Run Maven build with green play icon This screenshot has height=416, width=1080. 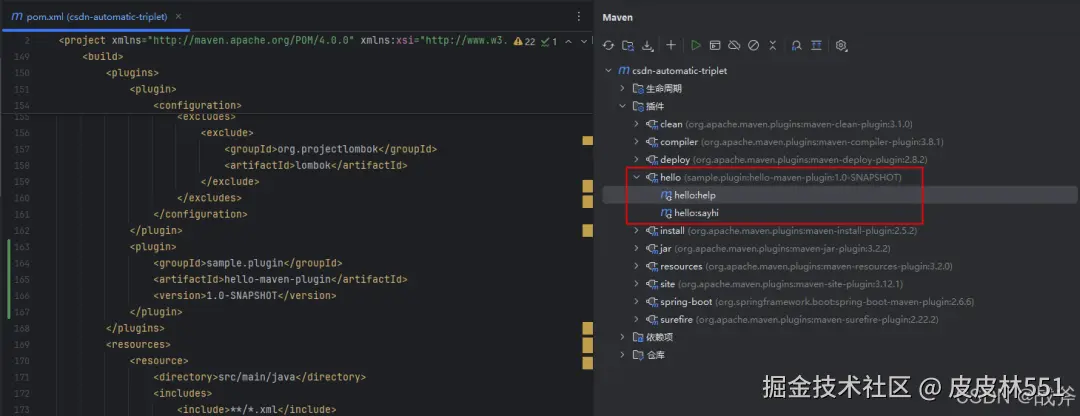[696, 46]
